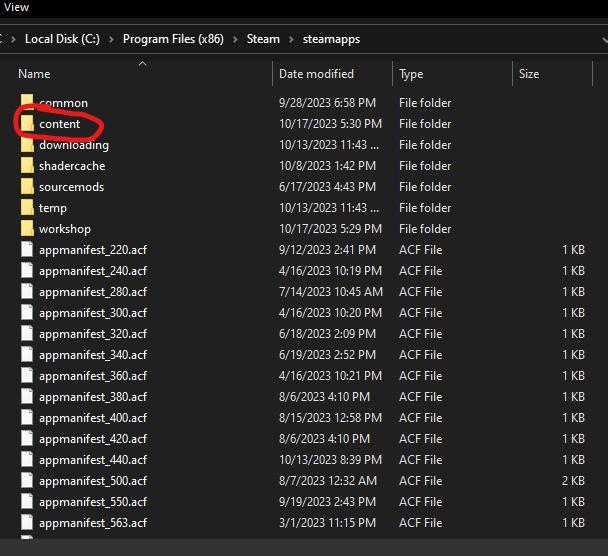The width and height of the screenshot is (608, 556).
Task: Click appmanifest_220.acf file icon
Action: point(27,249)
